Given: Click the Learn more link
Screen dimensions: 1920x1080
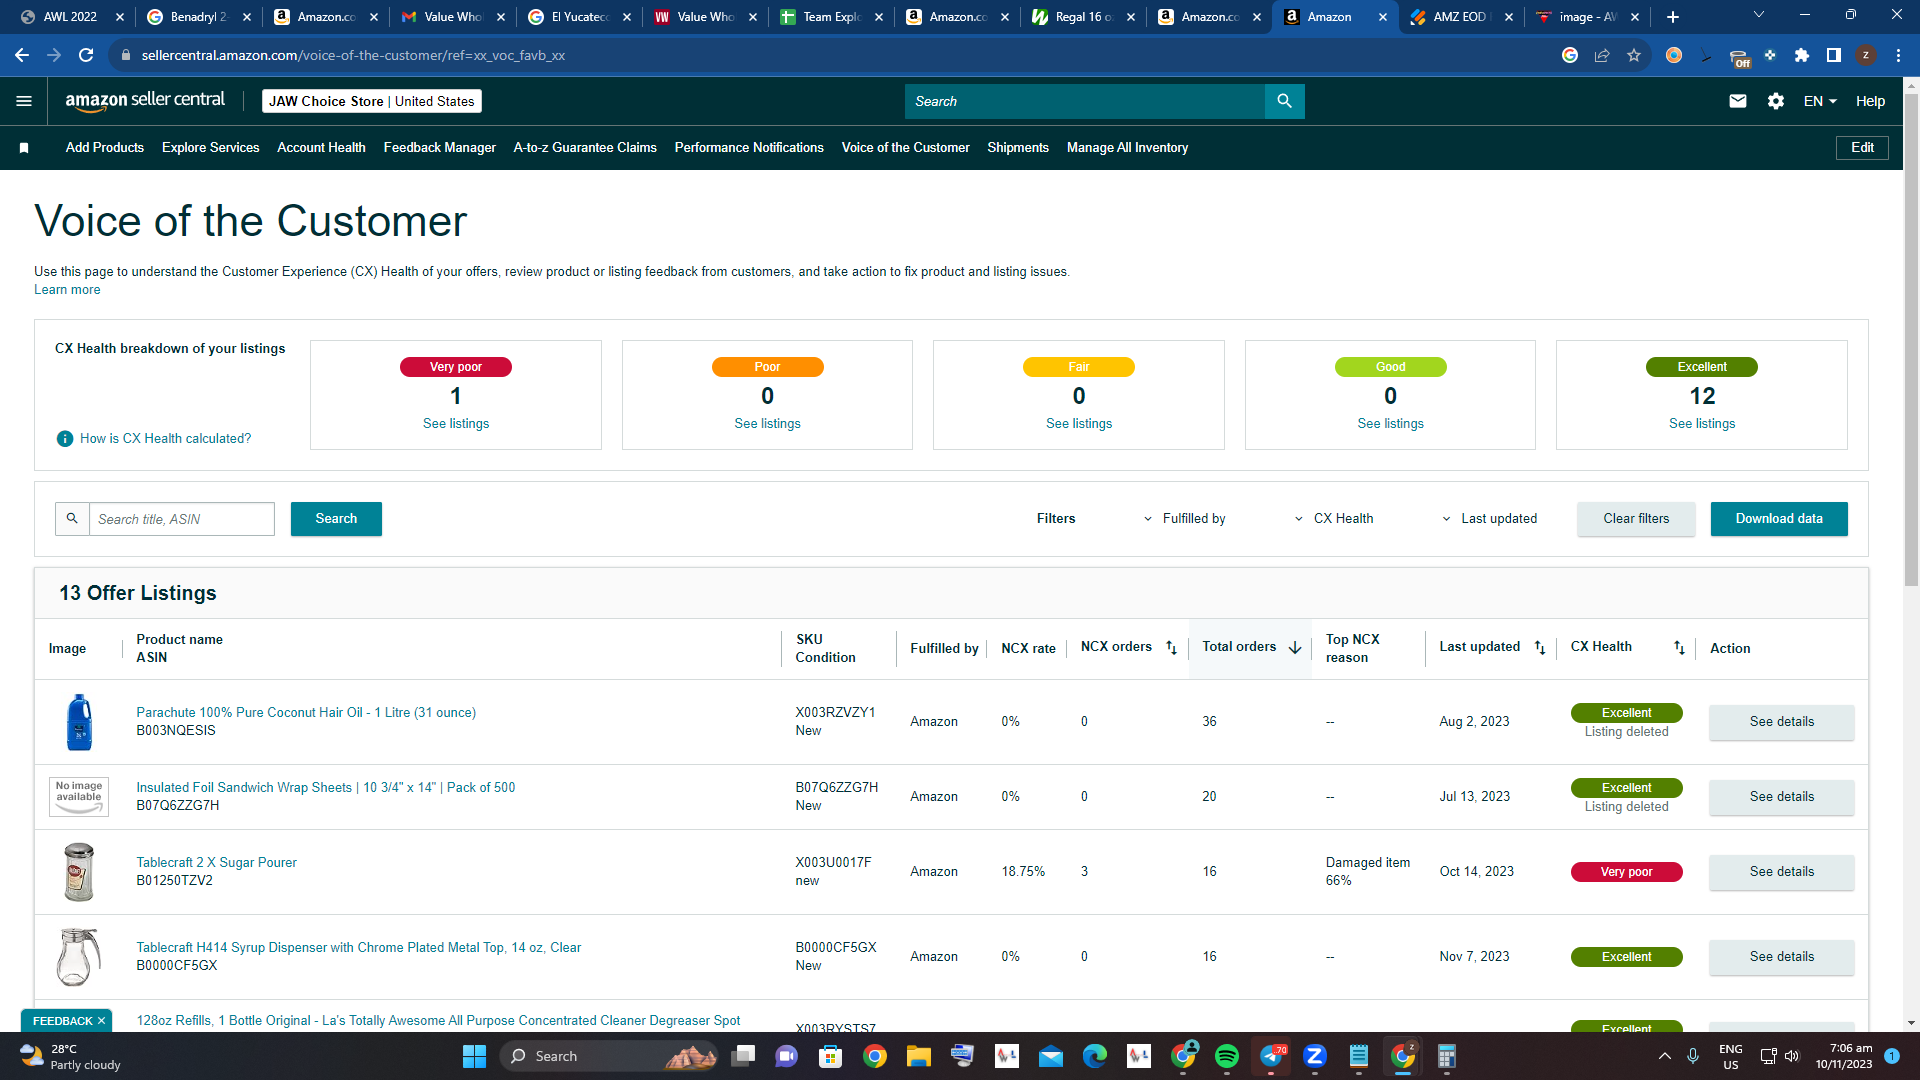Looking at the screenshot, I should click(x=67, y=290).
